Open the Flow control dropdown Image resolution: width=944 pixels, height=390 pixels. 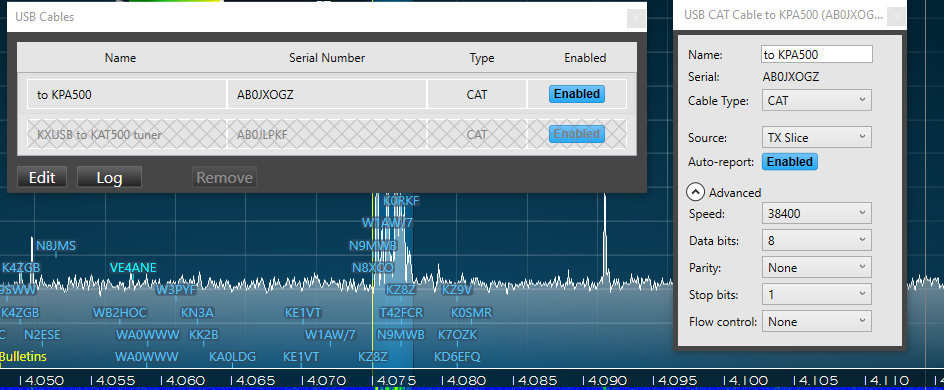point(816,321)
